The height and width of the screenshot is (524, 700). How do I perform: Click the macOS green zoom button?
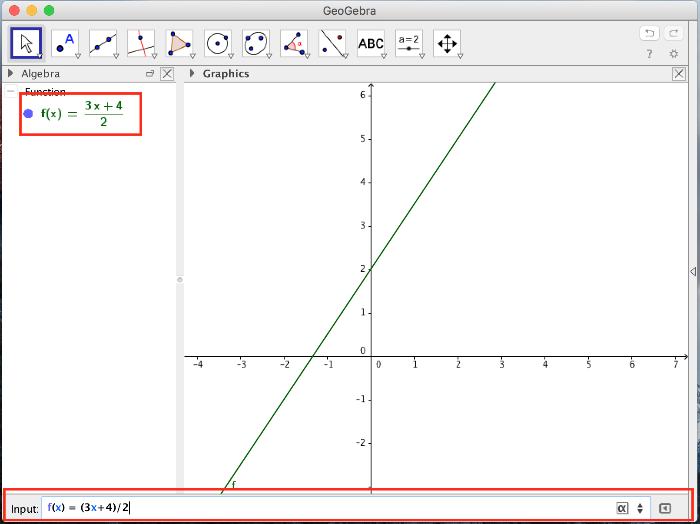[x=49, y=11]
